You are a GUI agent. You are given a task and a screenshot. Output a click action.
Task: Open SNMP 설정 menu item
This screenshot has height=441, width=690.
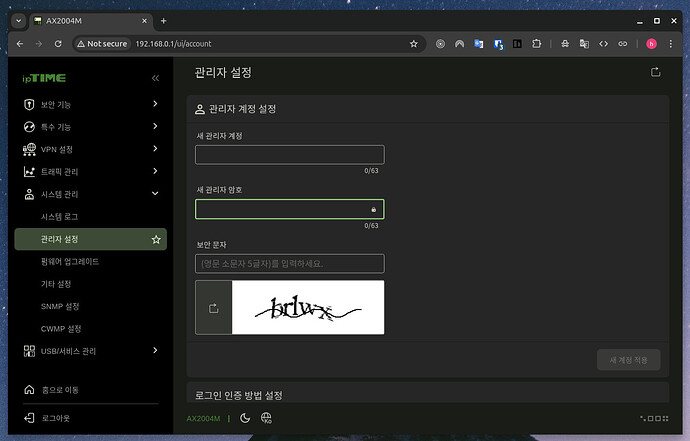tap(60, 306)
